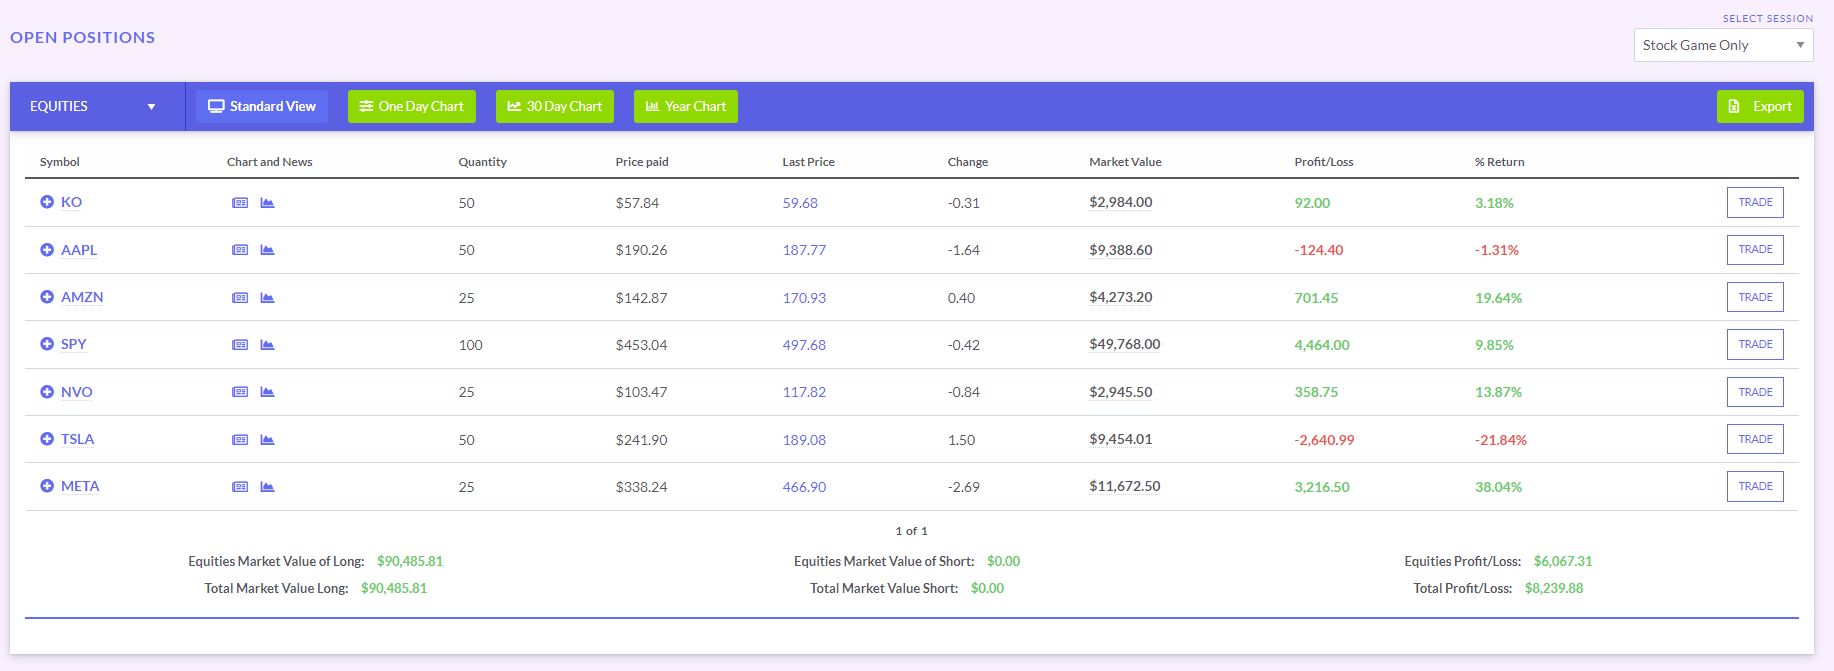Open chart icon for AAPL row
This screenshot has height=671, width=1834.
coord(267,250)
